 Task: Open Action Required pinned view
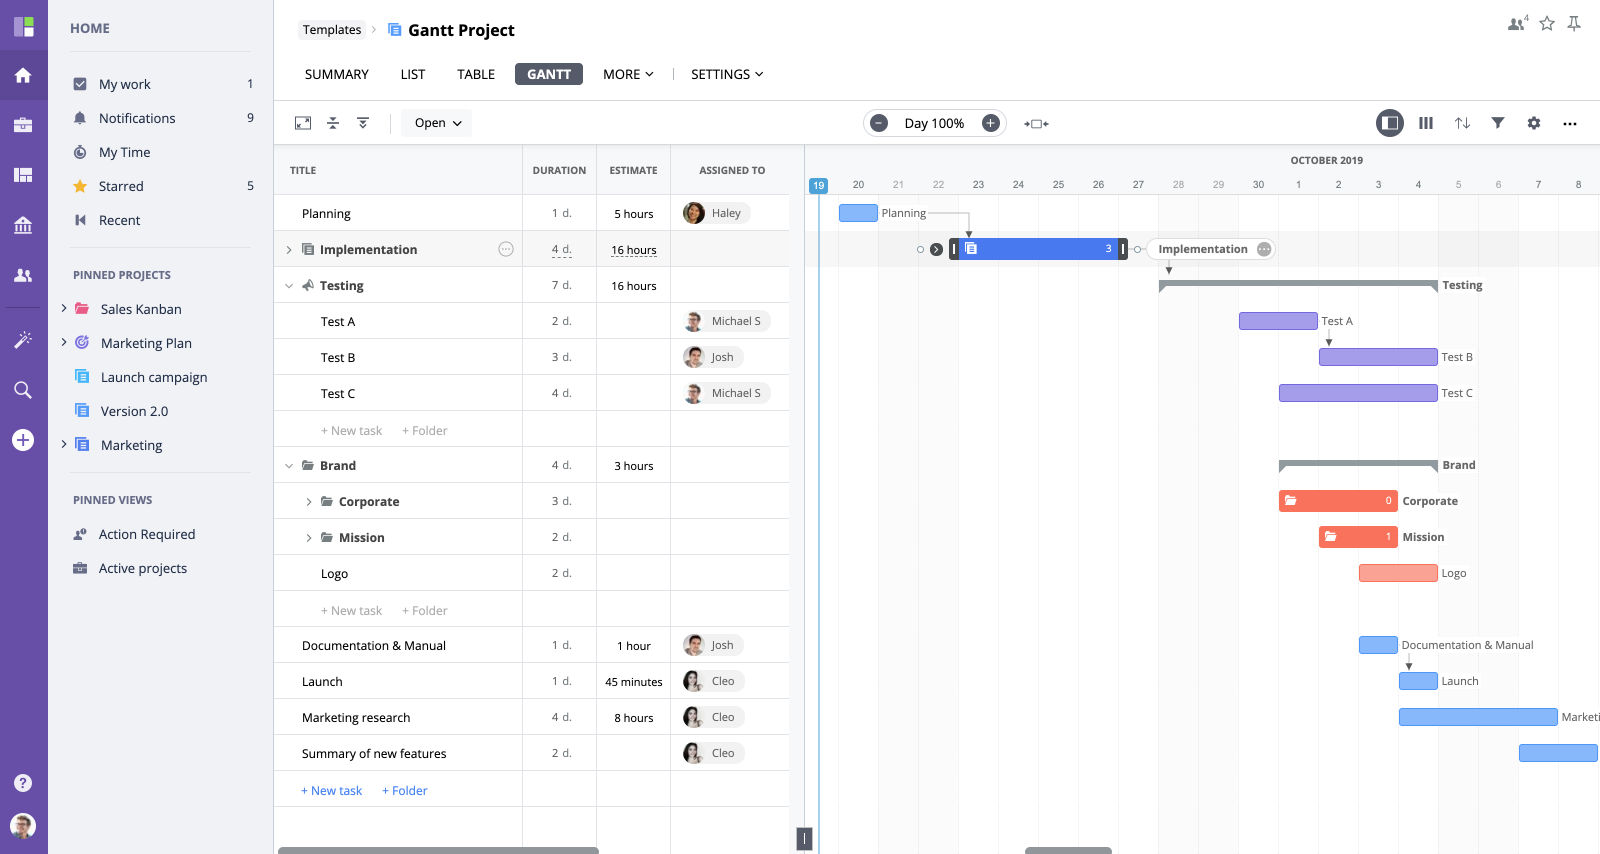click(x=147, y=534)
